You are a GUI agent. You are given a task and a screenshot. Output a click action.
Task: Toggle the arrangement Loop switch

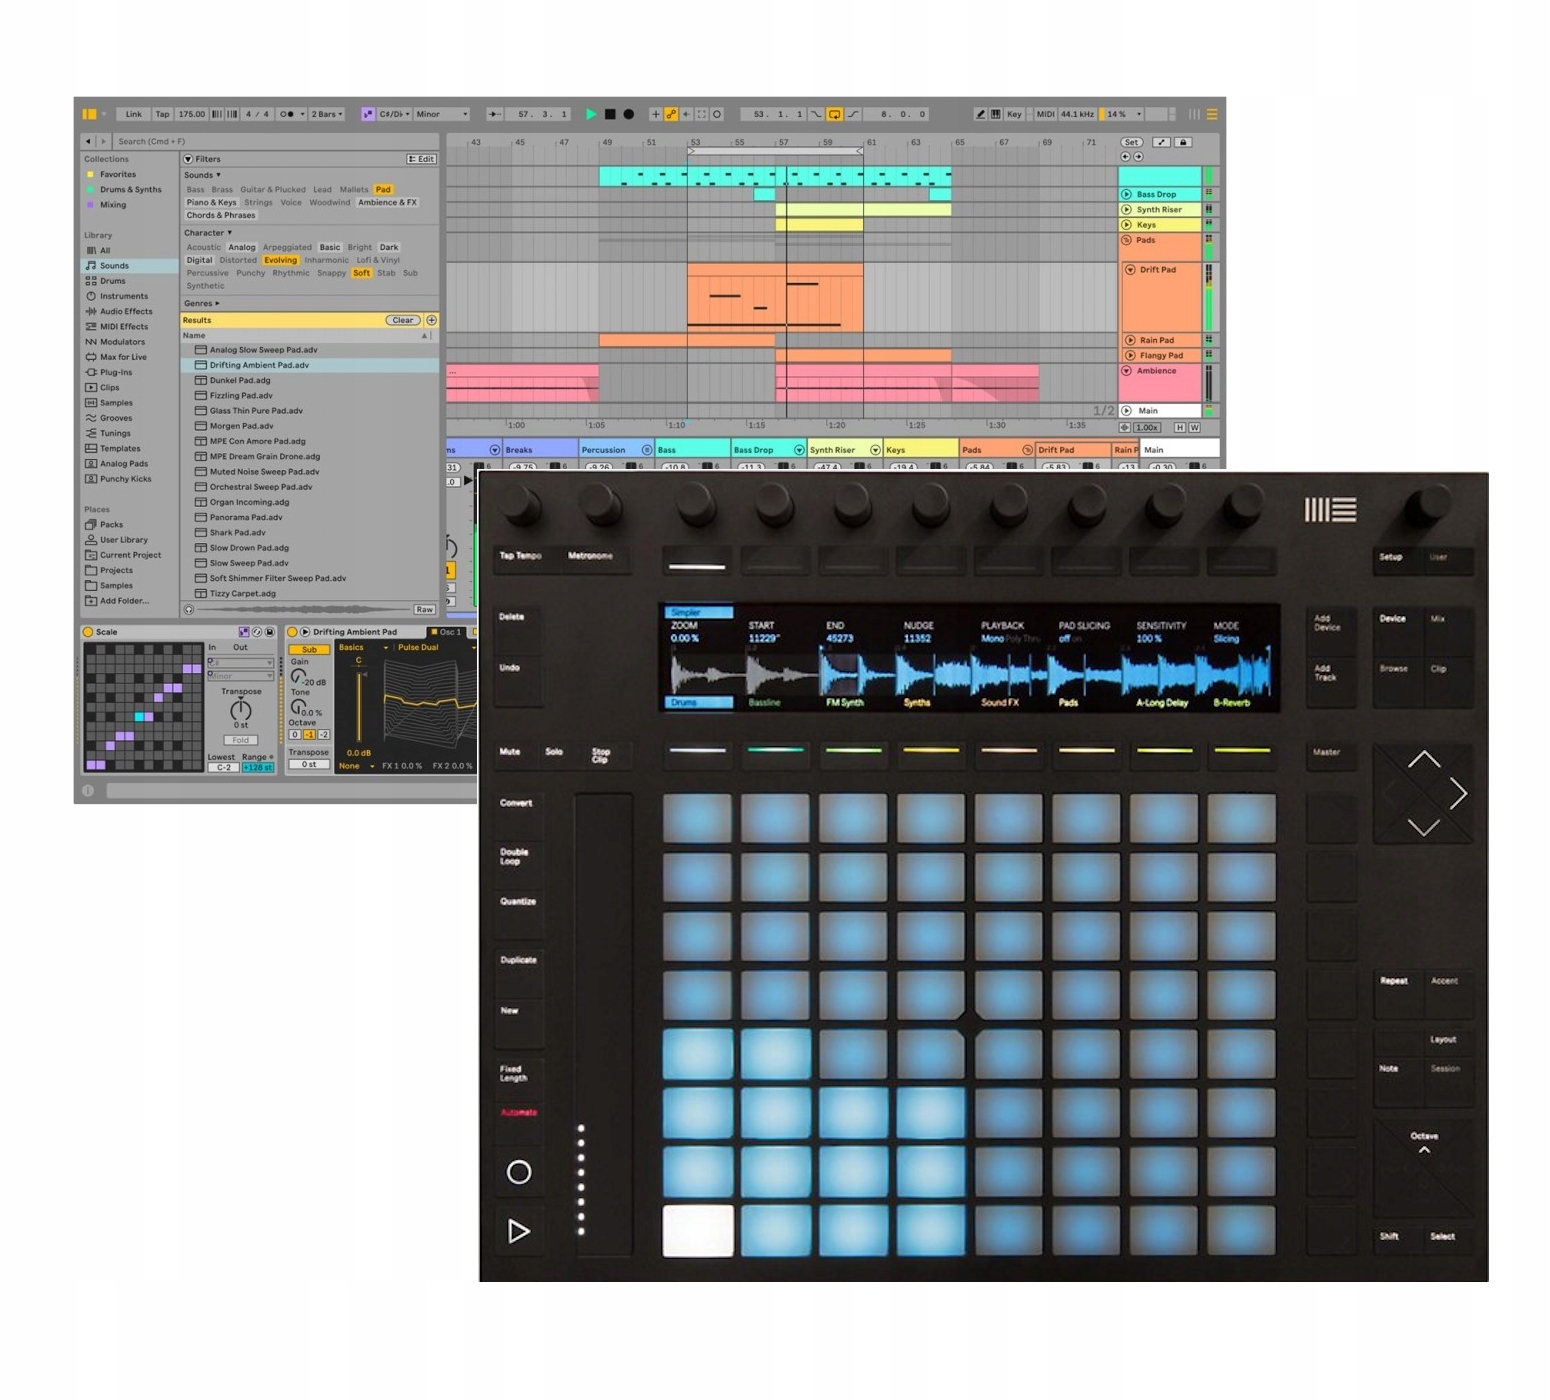pyautogui.click(x=835, y=114)
